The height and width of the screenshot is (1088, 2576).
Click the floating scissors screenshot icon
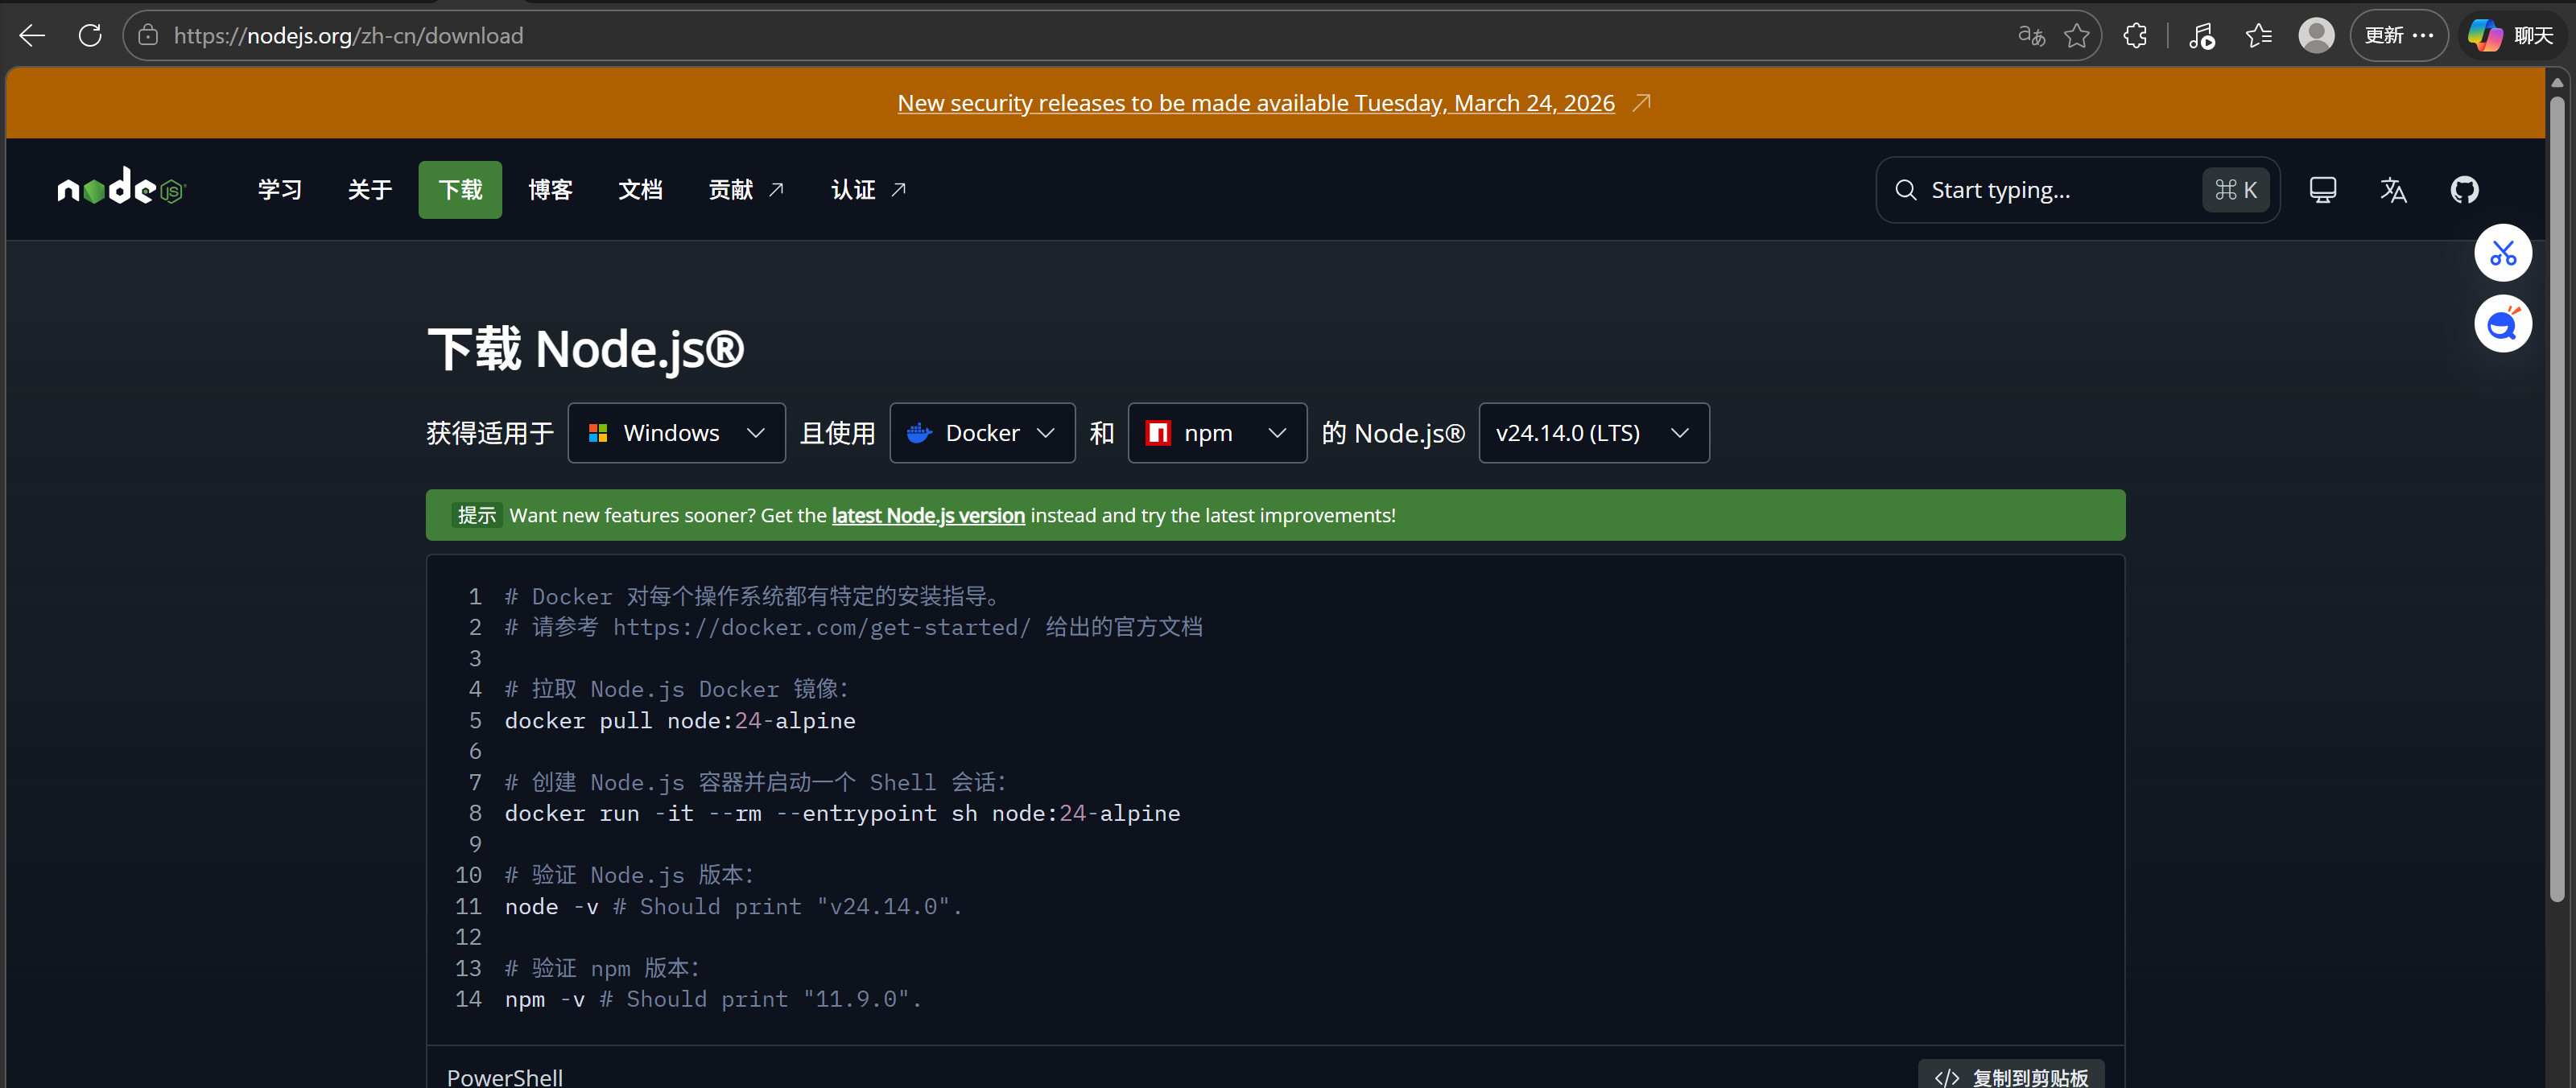pos(2503,253)
